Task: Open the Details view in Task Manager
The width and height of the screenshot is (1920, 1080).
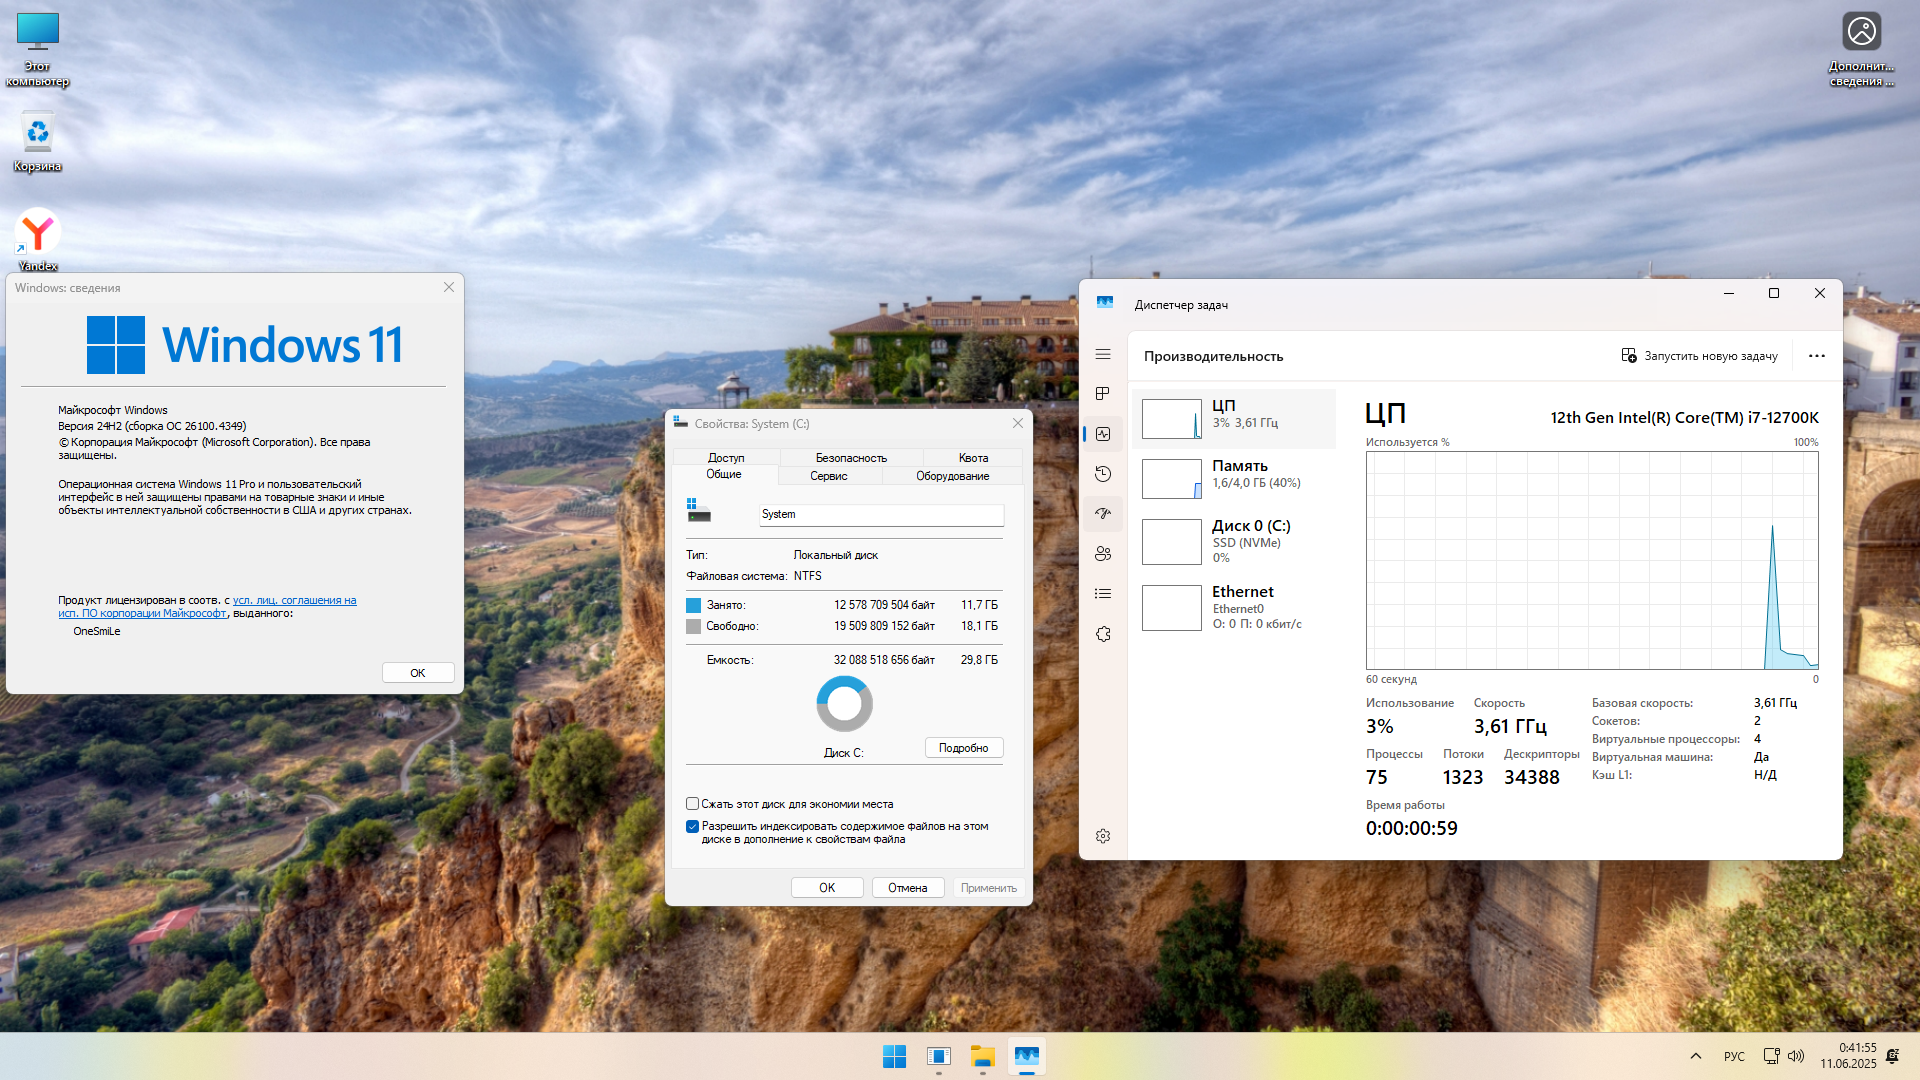Action: 1103,593
